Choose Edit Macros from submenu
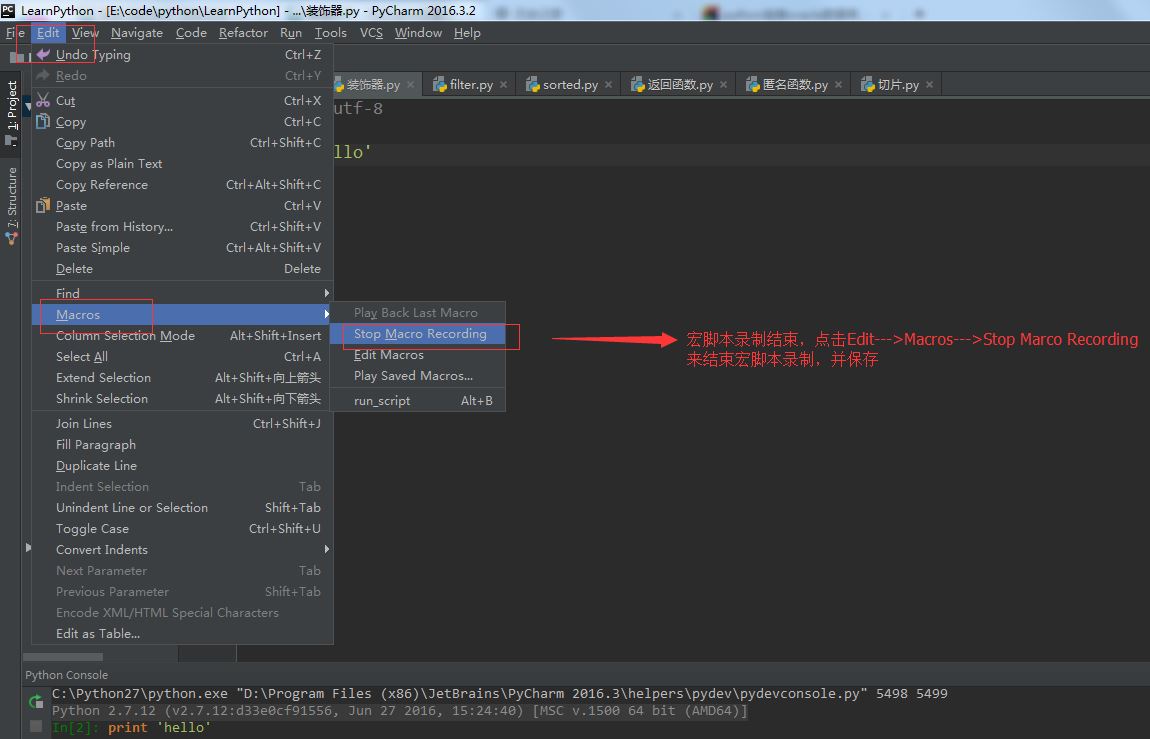Image resolution: width=1150 pixels, height=739 pixels. (389, 355)
